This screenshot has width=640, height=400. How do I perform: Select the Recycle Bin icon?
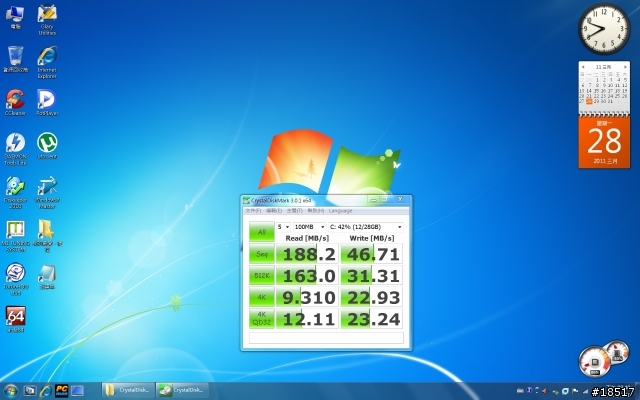[x=16, y=59]
